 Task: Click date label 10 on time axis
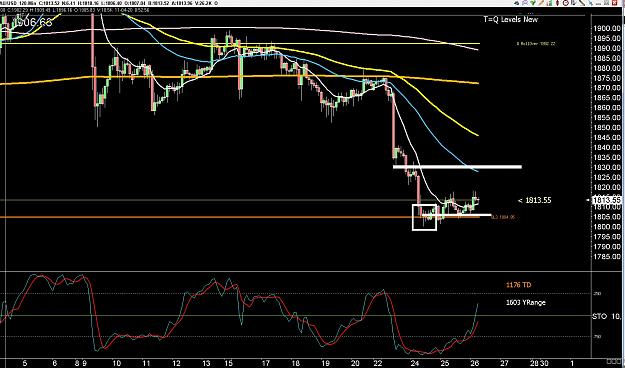116,363
